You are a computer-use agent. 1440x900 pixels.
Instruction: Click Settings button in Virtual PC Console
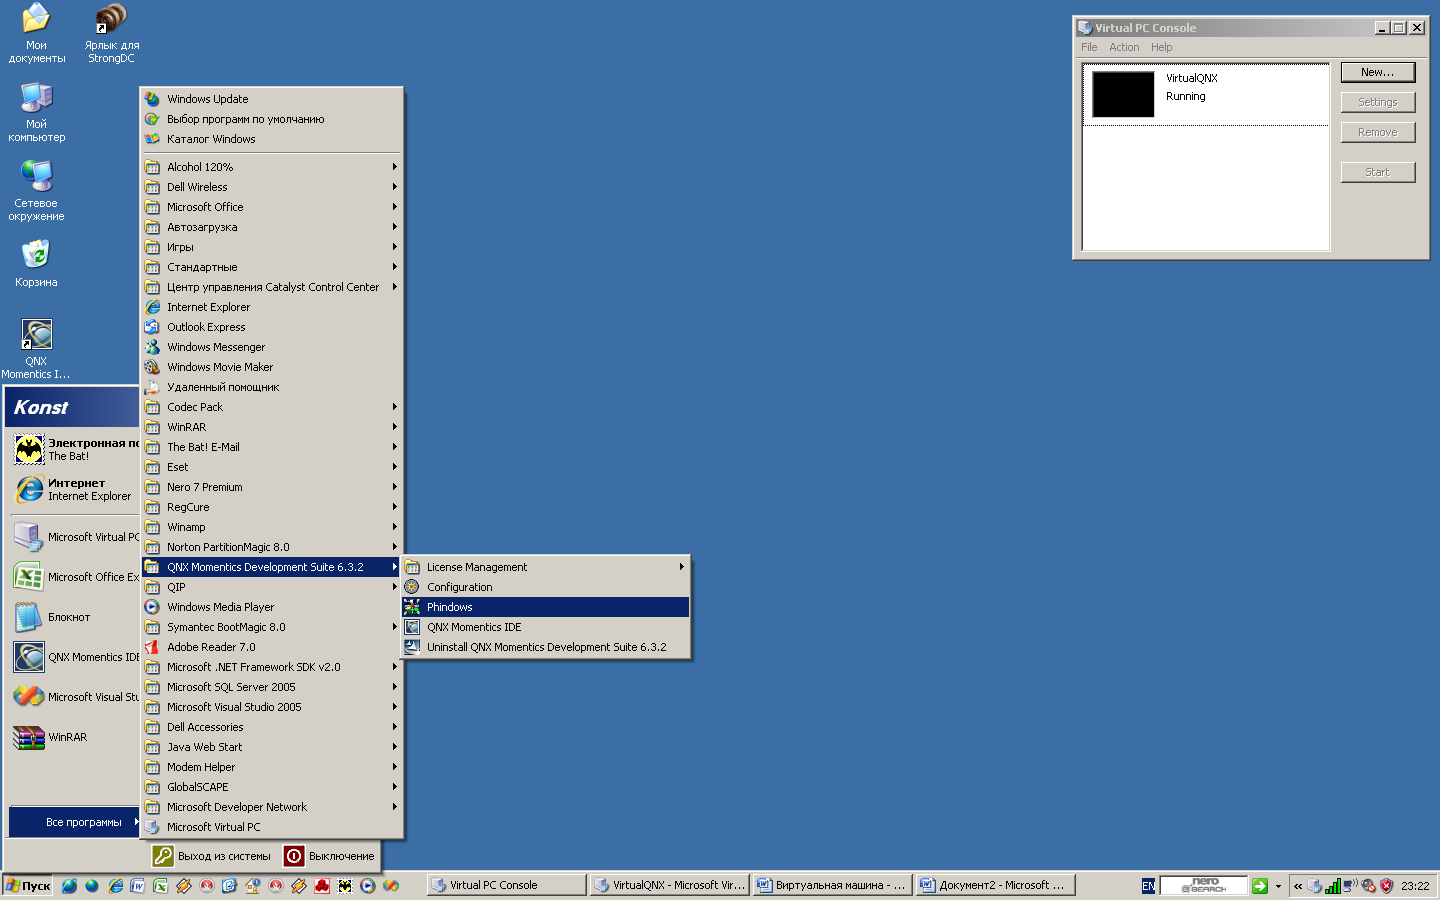[x=1378, y=102]
